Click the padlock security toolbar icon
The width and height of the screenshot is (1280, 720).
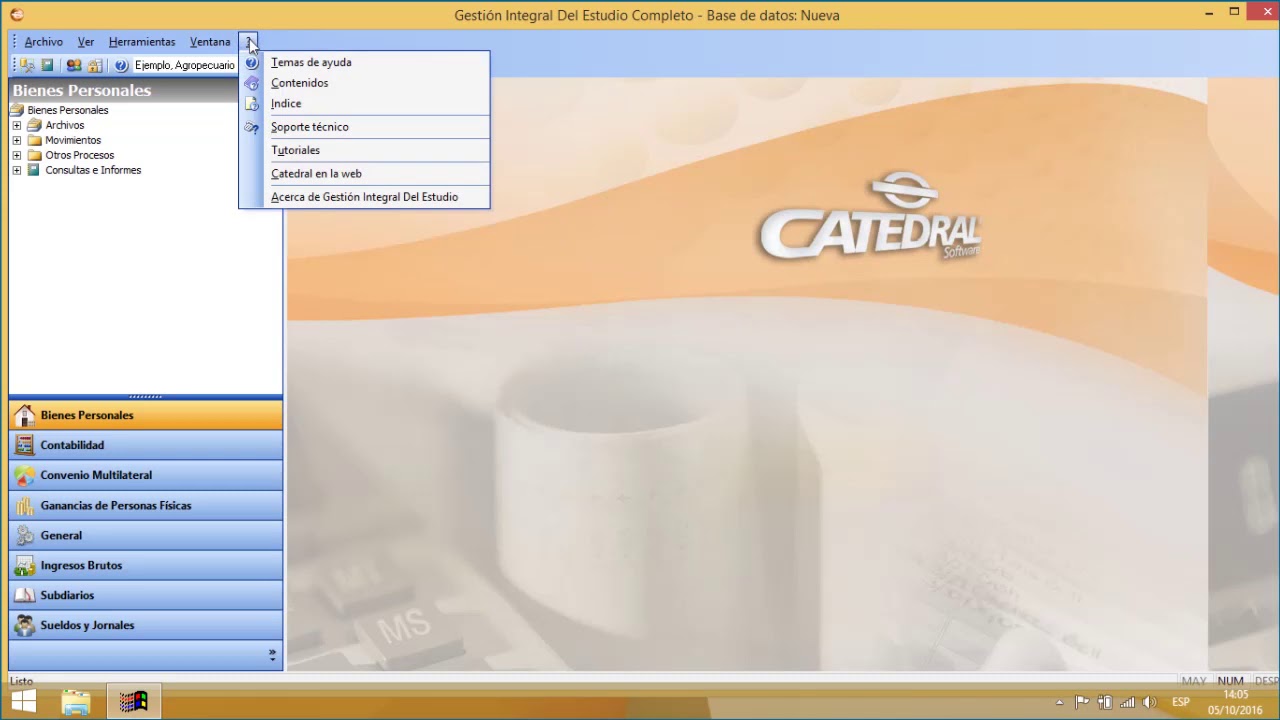[x=95, y=65]
